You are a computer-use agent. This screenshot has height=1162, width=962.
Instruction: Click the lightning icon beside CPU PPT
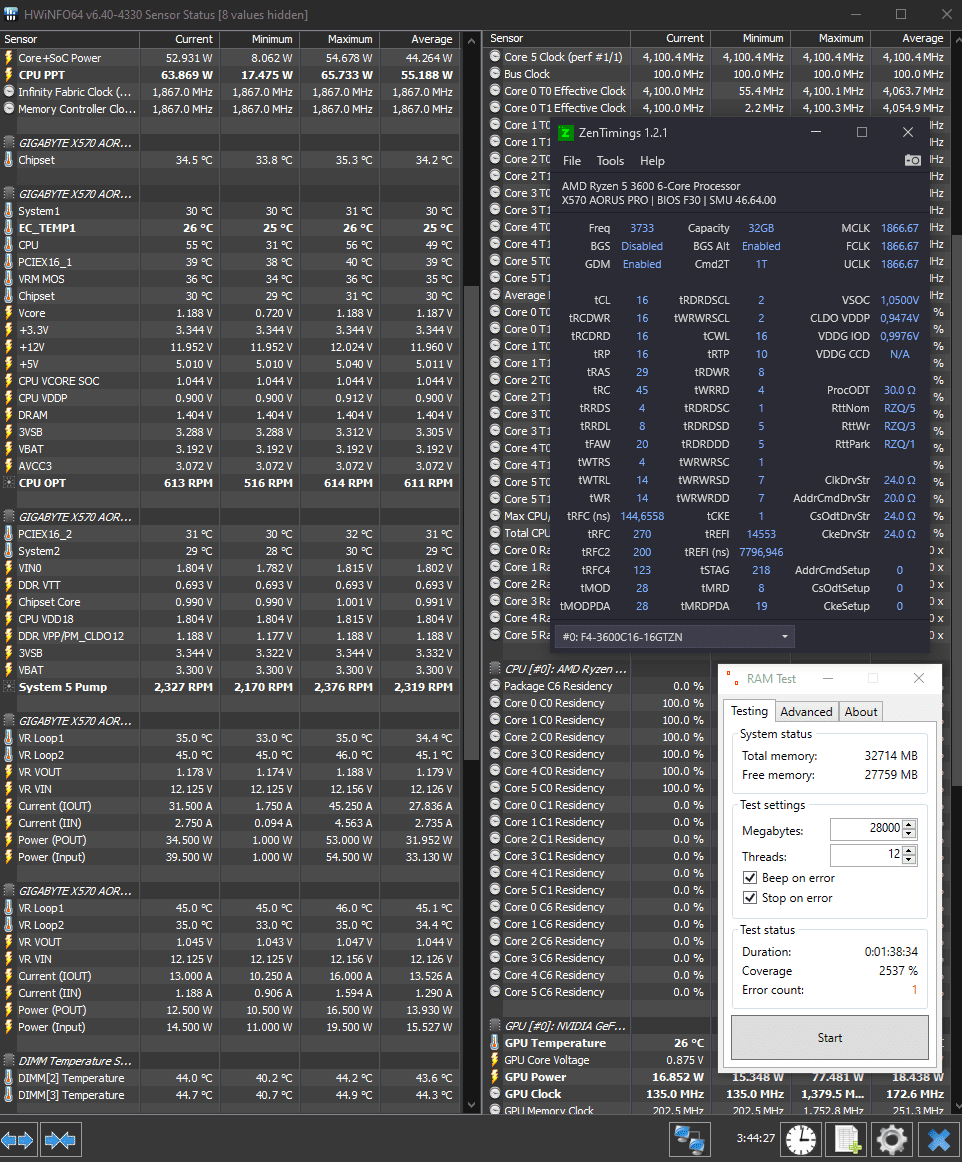pyautogui.click(x=9, y=75)
